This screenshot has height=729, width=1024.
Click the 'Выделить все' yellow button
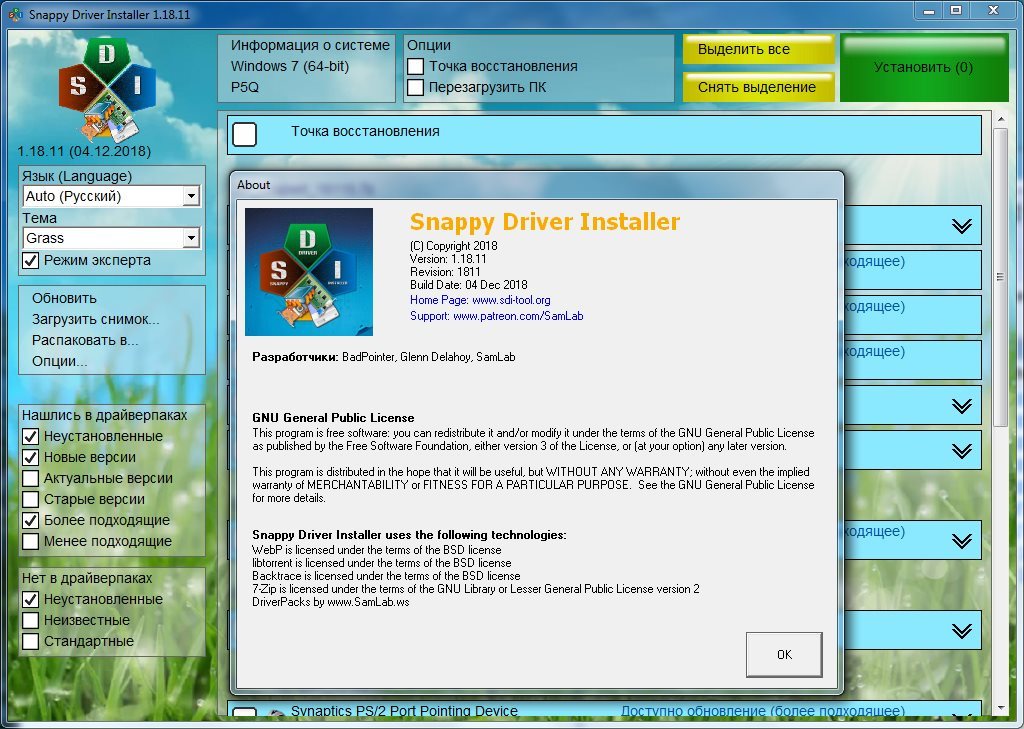[757, 50]
